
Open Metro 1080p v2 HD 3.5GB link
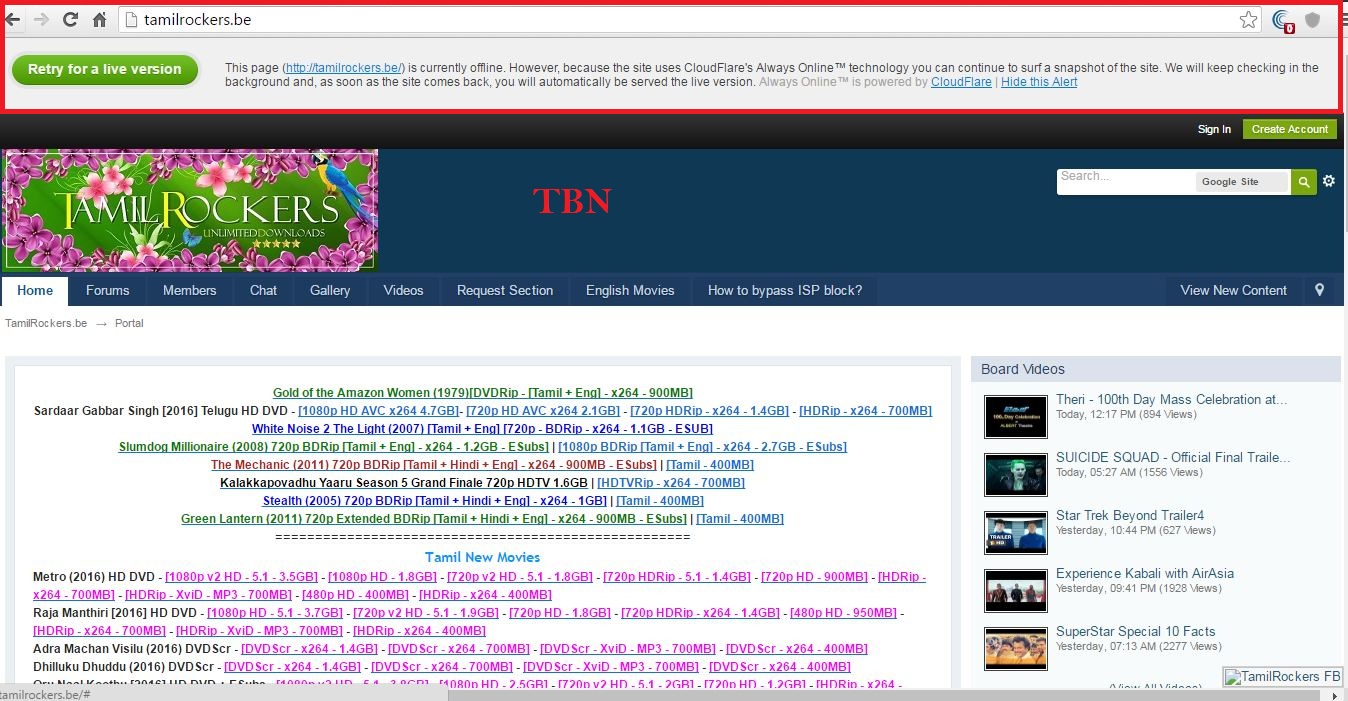click(242, 577)
